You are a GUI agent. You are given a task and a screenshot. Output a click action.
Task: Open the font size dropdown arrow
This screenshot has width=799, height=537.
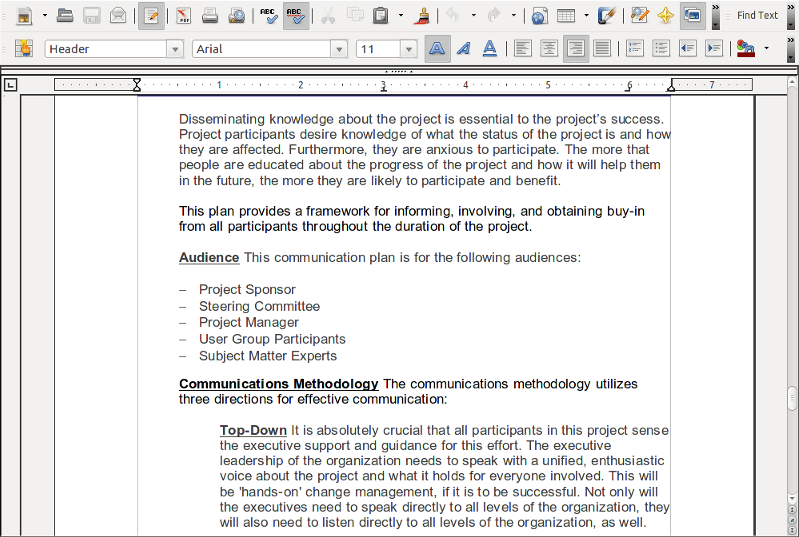(x=409, y=49)
